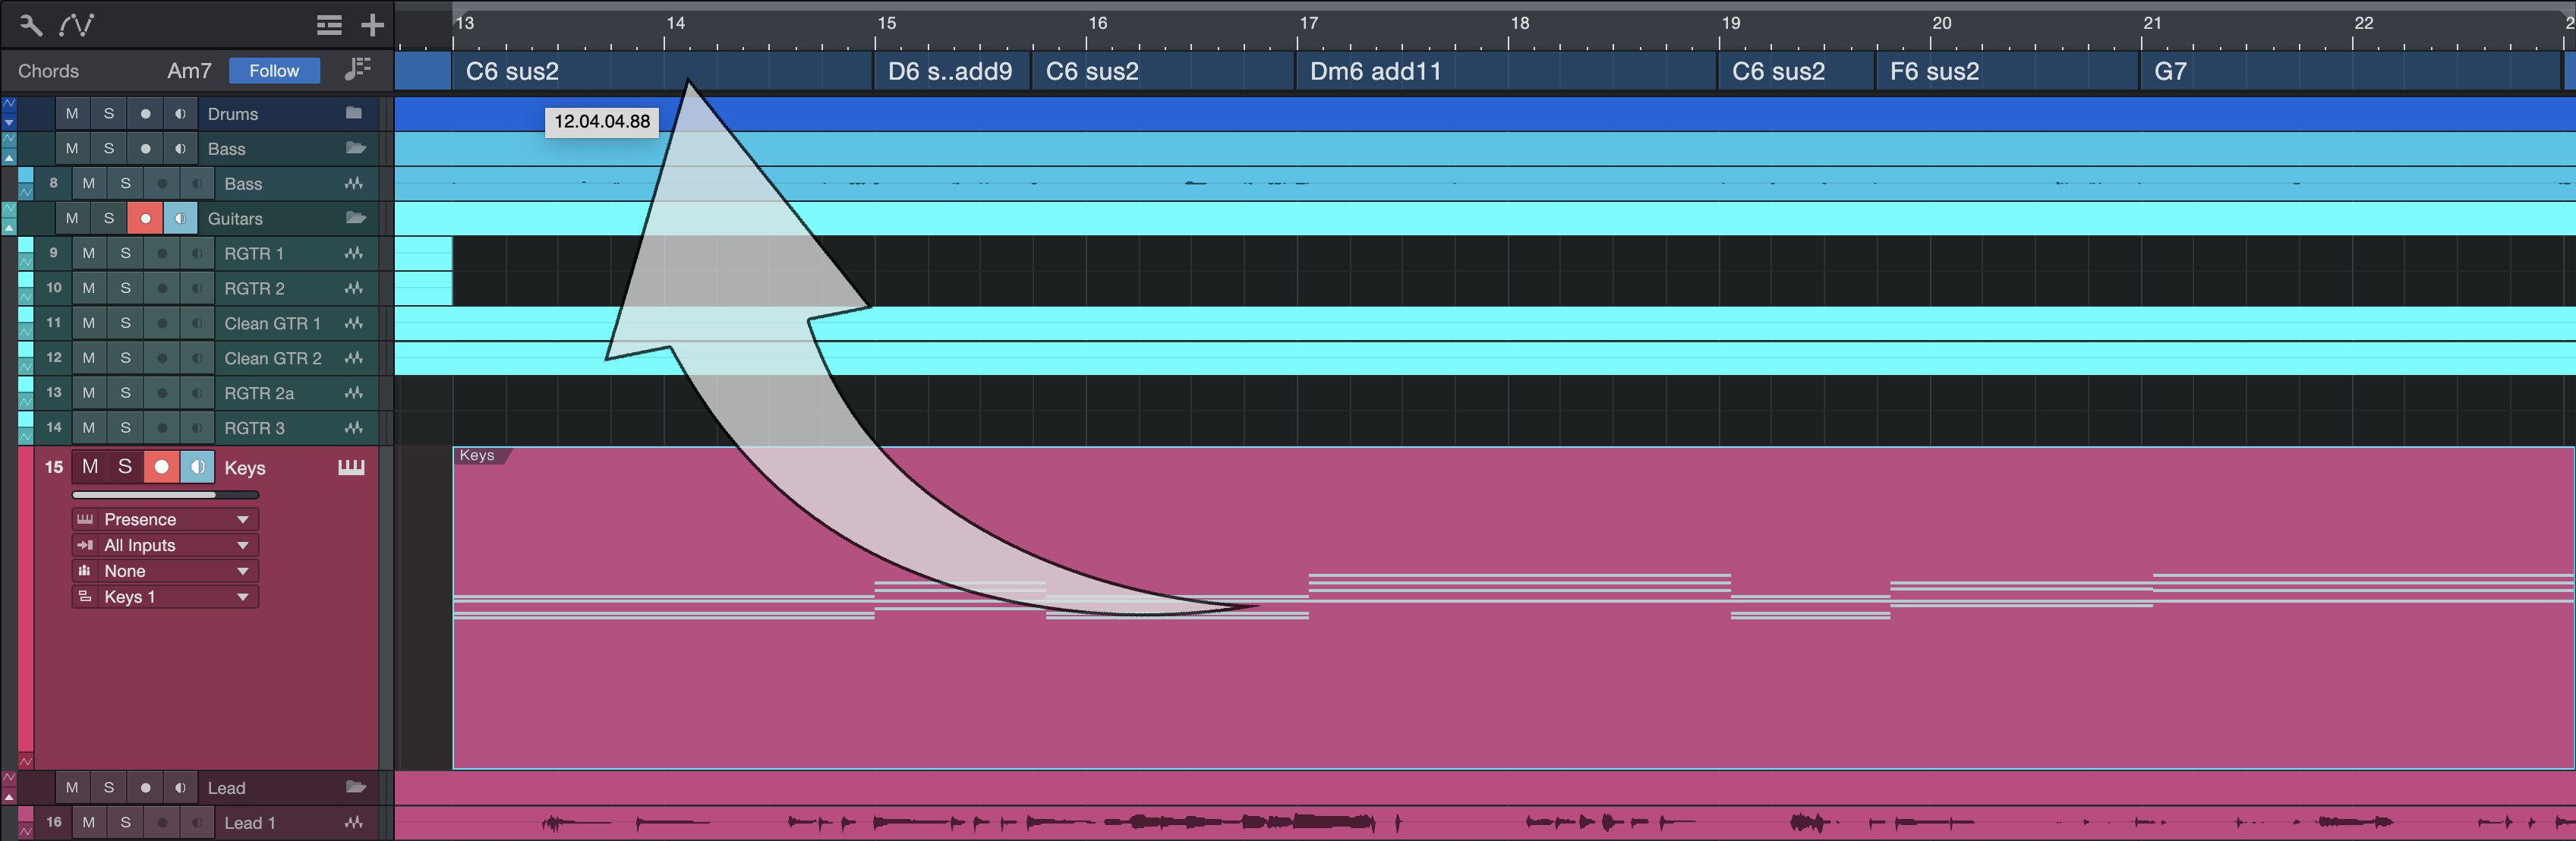Open the wrench track settings icon

31,24
